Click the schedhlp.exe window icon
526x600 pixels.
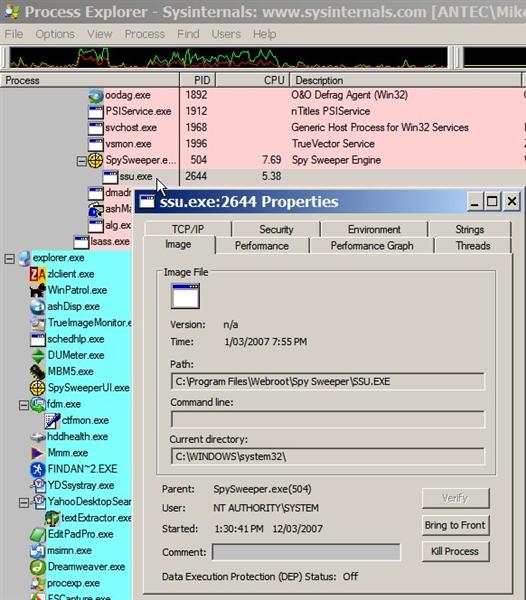[37, 340]
